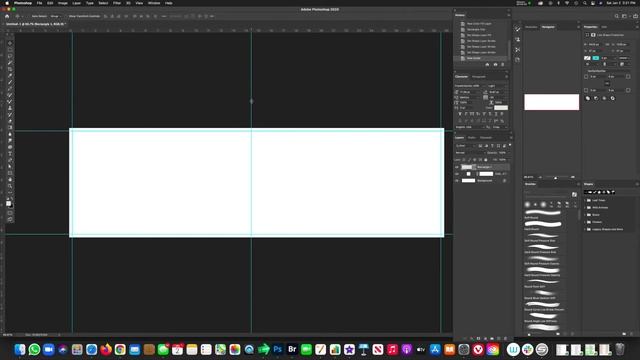The height and width of the screenshot is (360, 640).
Task: Click the Home icon in options bar
Action: coord(7,16)
